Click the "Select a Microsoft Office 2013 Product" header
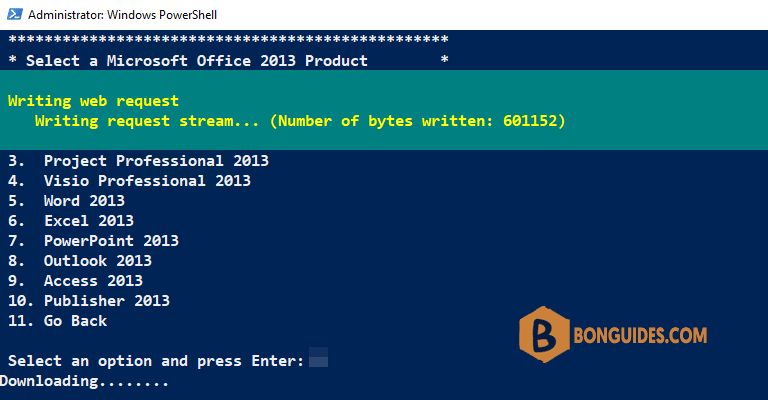The image size is (768, 400). tap(196, 61)
